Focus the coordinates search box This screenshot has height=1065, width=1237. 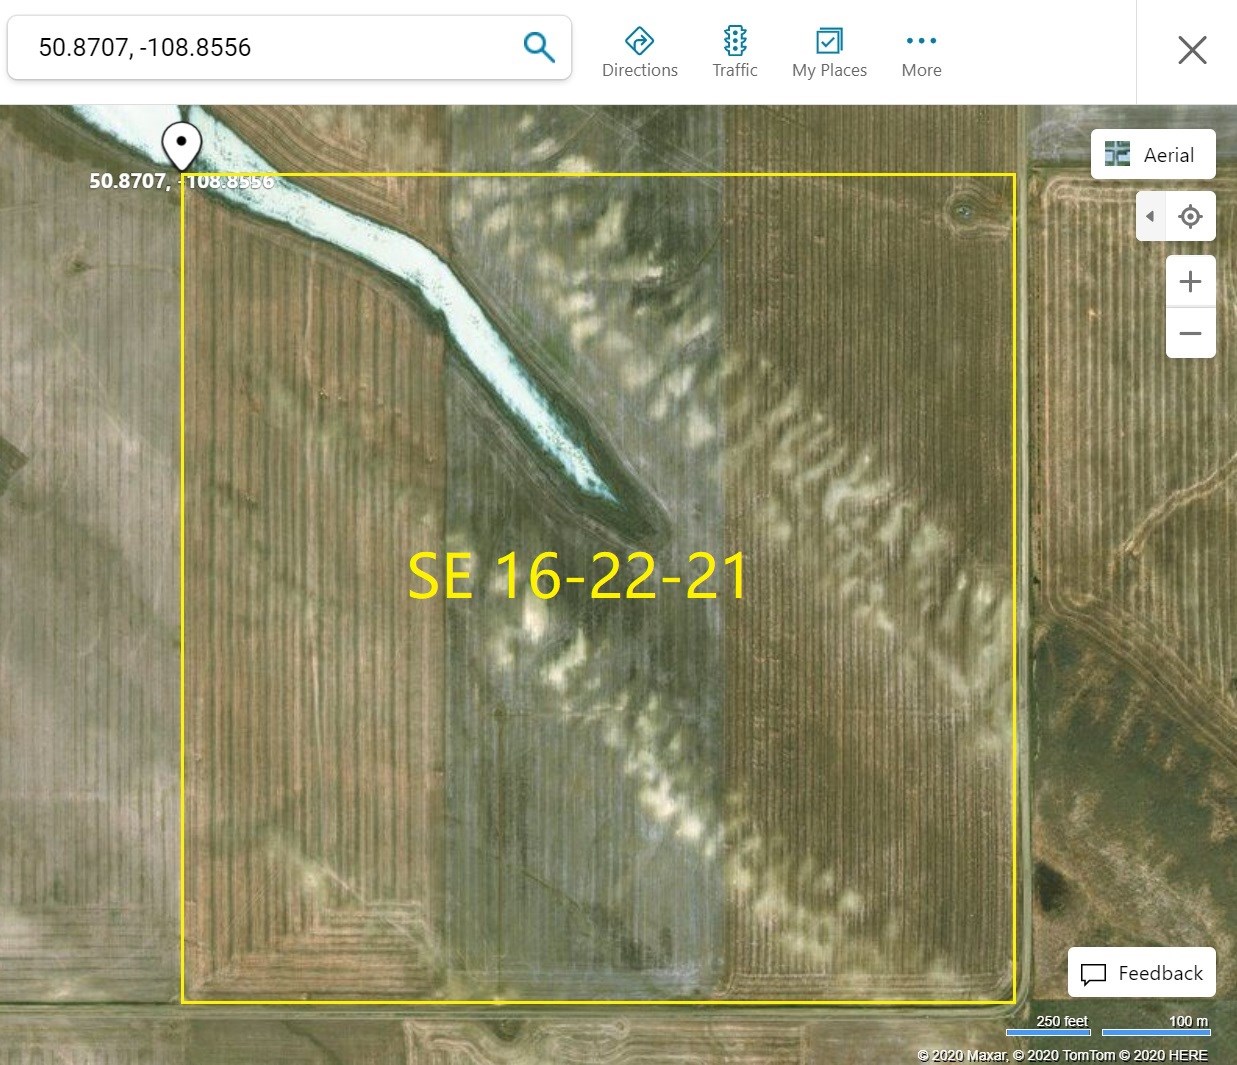[x=270, y=47]
